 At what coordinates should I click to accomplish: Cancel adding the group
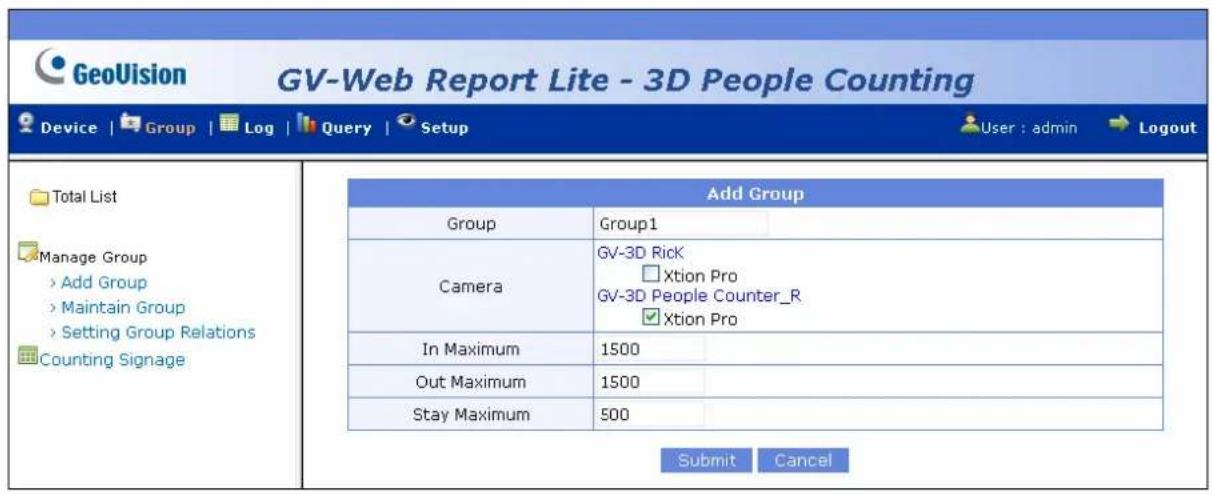(803, 460)
